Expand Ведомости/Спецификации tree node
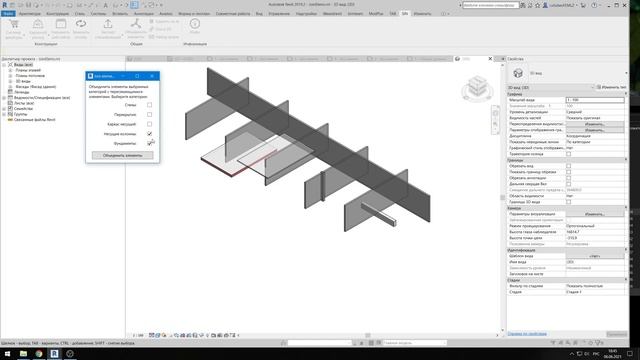Screen dimensions: 640x360 coord(4,98)
